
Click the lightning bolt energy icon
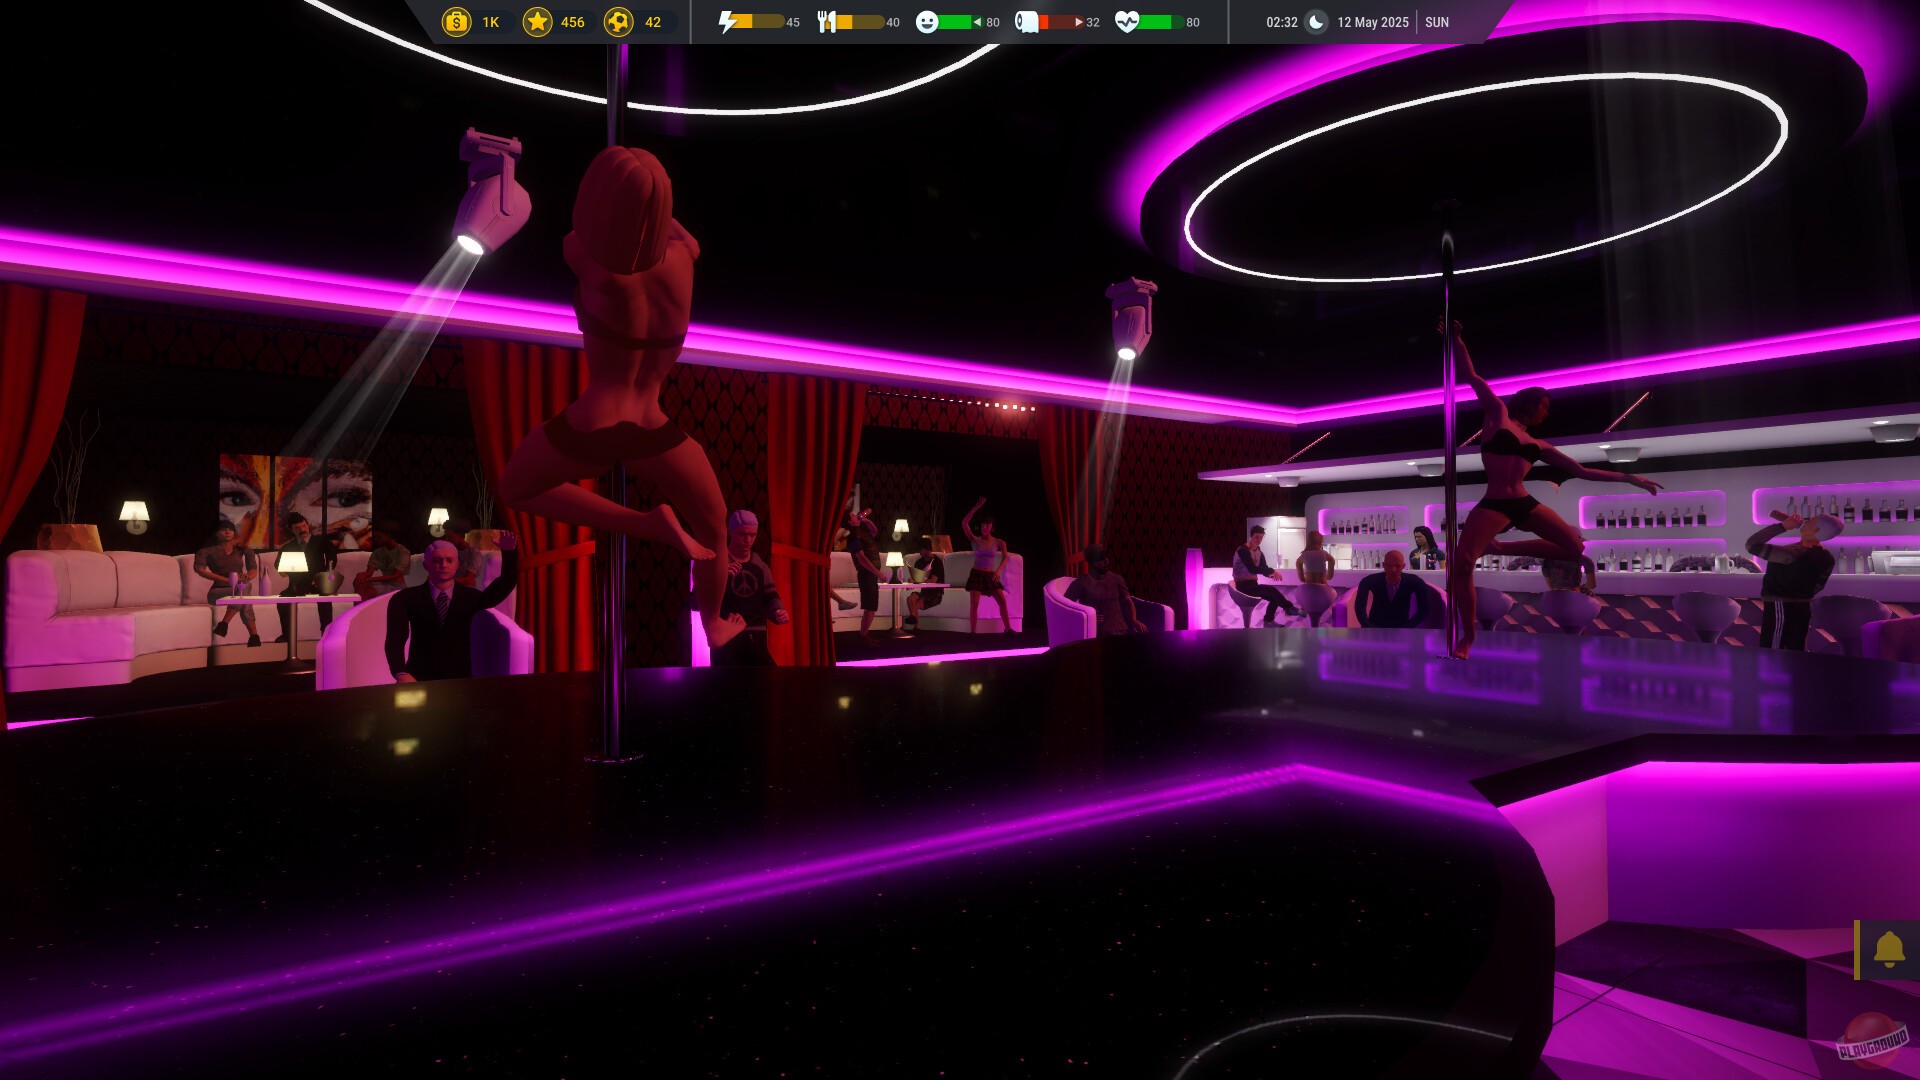click(x=728, y=22)
